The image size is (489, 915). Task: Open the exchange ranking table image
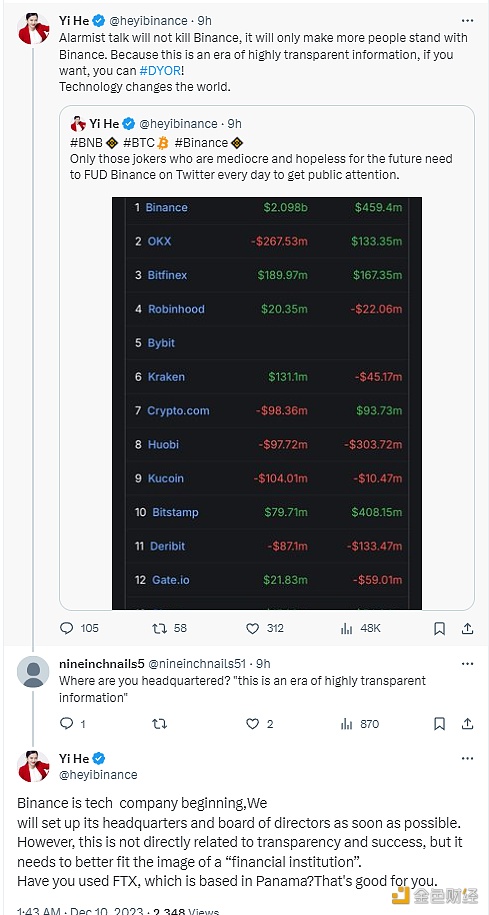[267, 403]
